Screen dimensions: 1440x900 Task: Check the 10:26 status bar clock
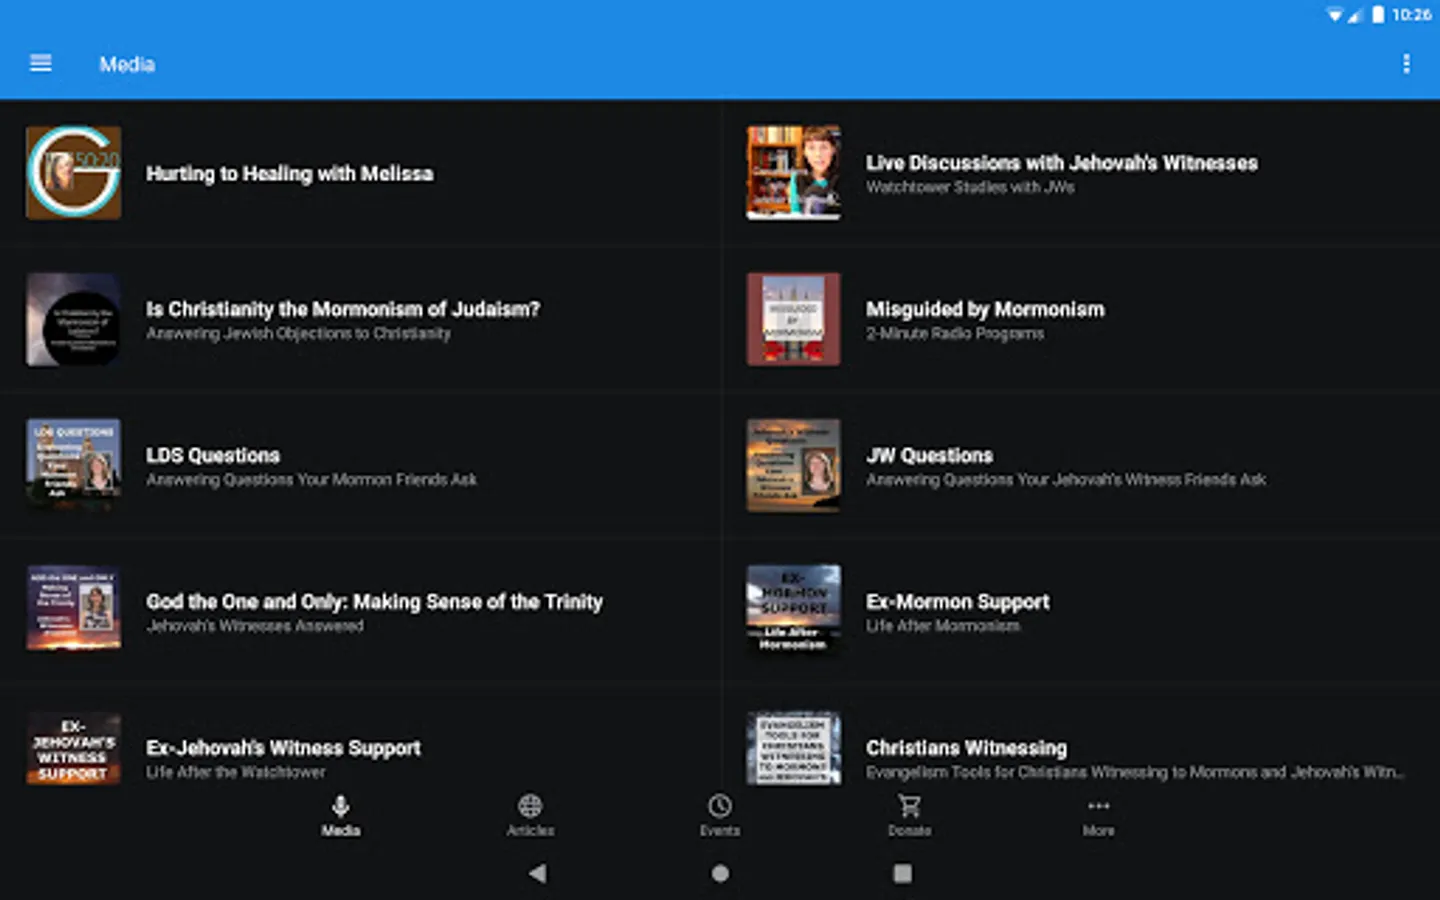pos(1412,14)
